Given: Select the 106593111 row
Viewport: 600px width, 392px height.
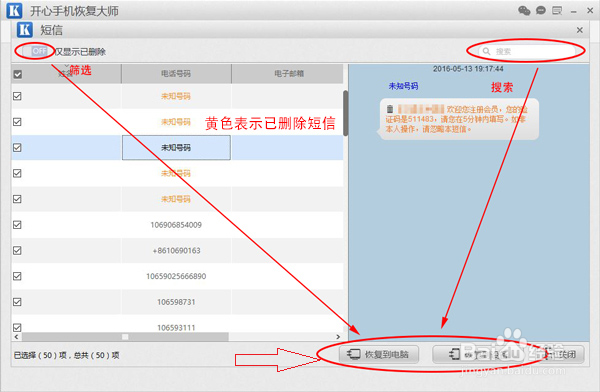Looking at the screenshot, I should (x=177, y=325).
